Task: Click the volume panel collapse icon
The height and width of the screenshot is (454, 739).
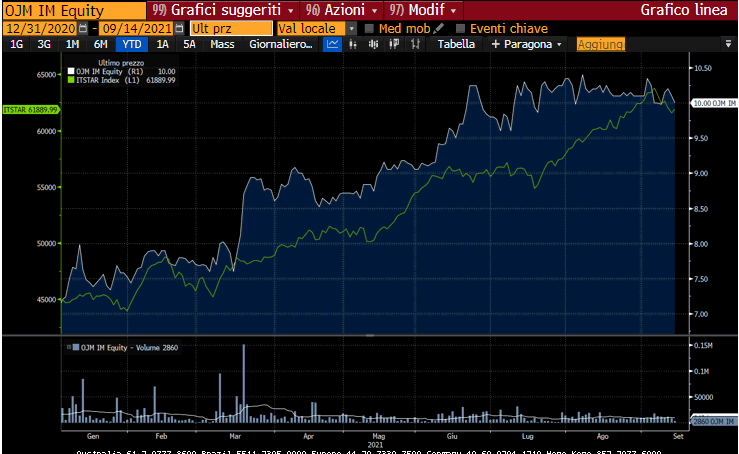Action: (69, 347)
